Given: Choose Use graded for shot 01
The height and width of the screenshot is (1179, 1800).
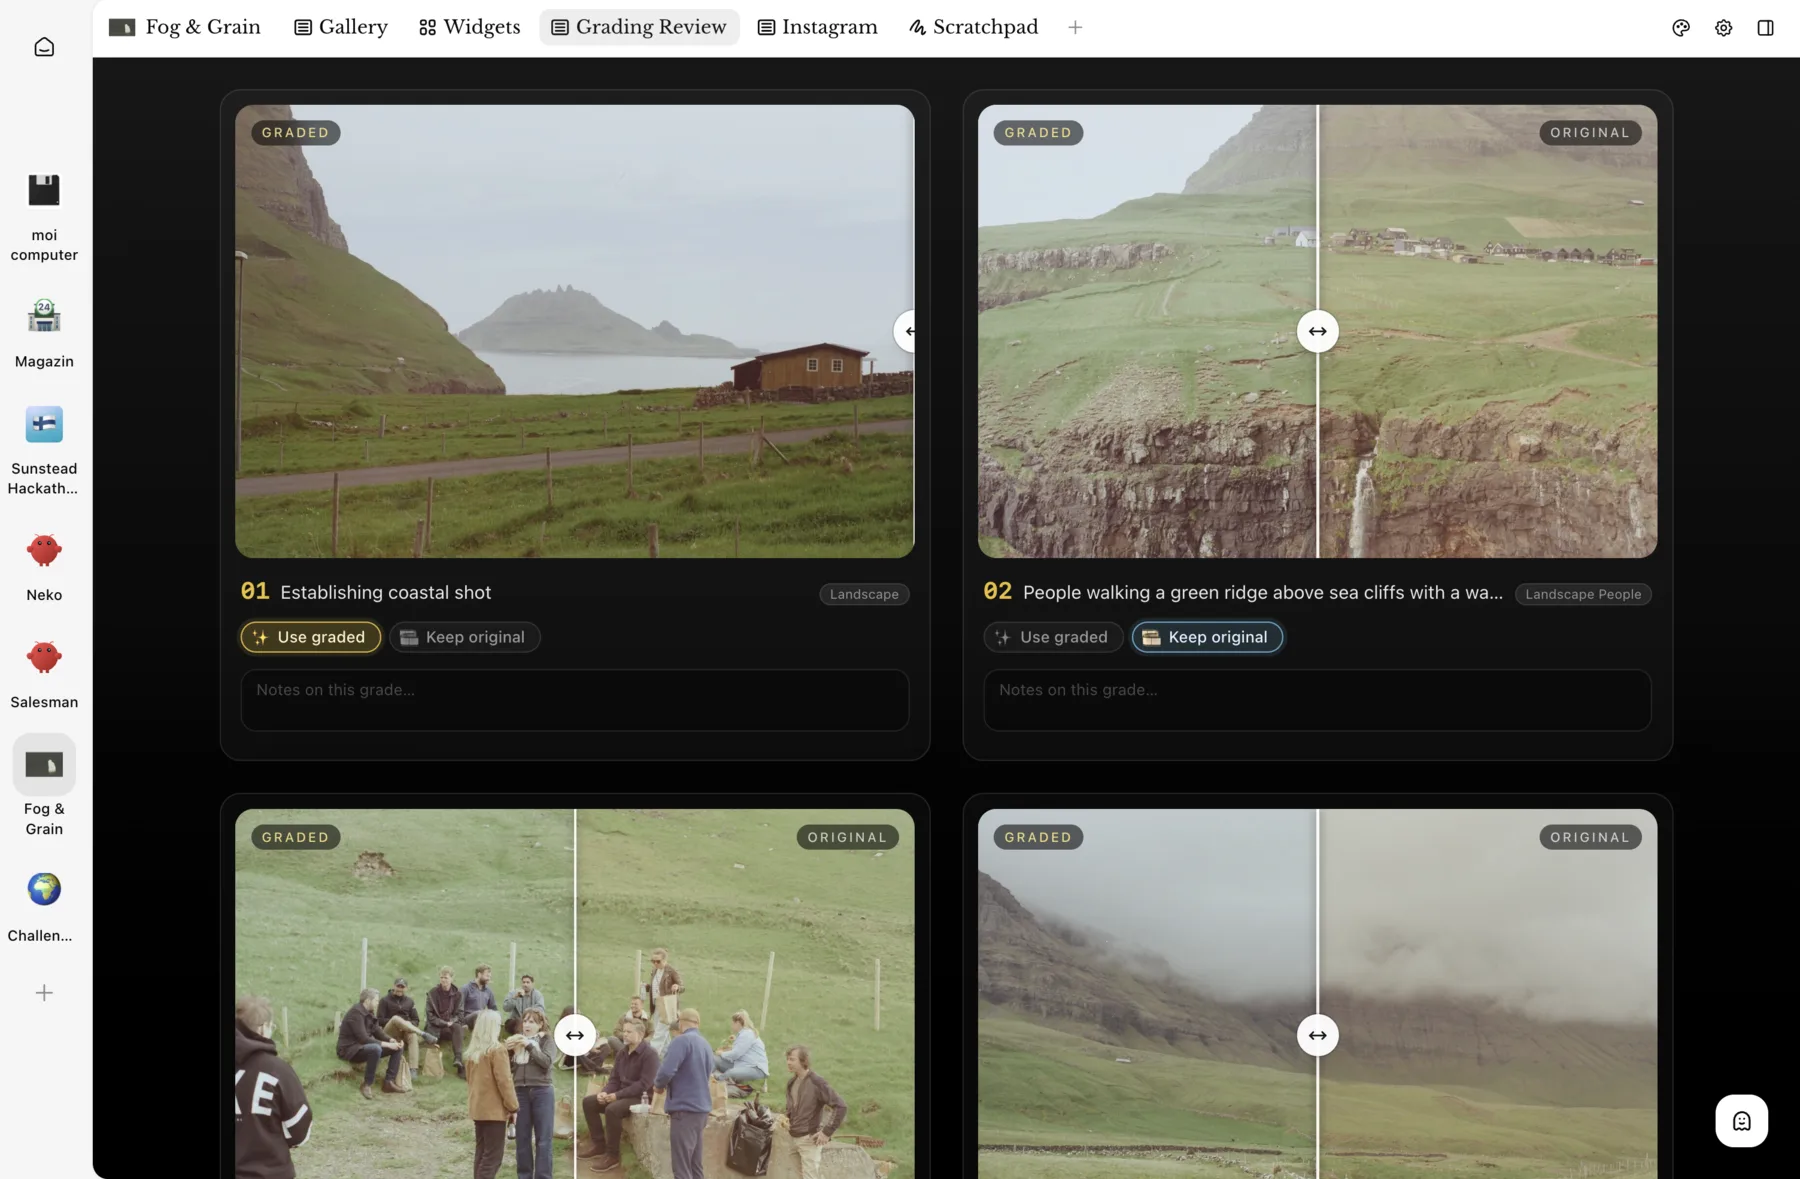Looking at the screenshot, I should (311, 637).
